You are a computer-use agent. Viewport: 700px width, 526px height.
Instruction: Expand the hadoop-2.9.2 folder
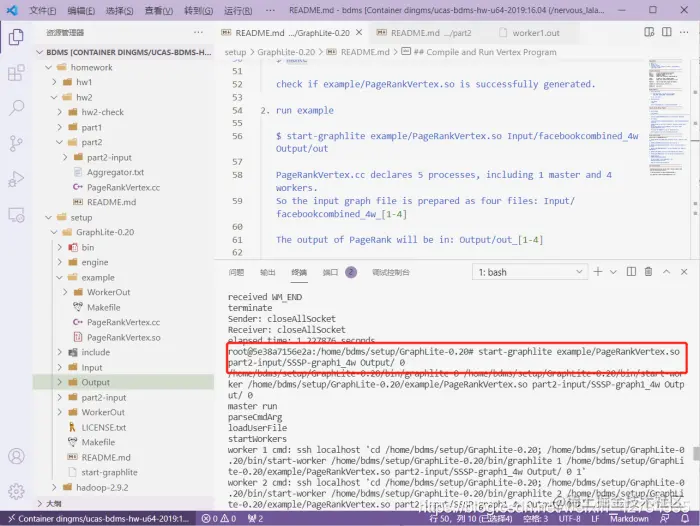124,487
